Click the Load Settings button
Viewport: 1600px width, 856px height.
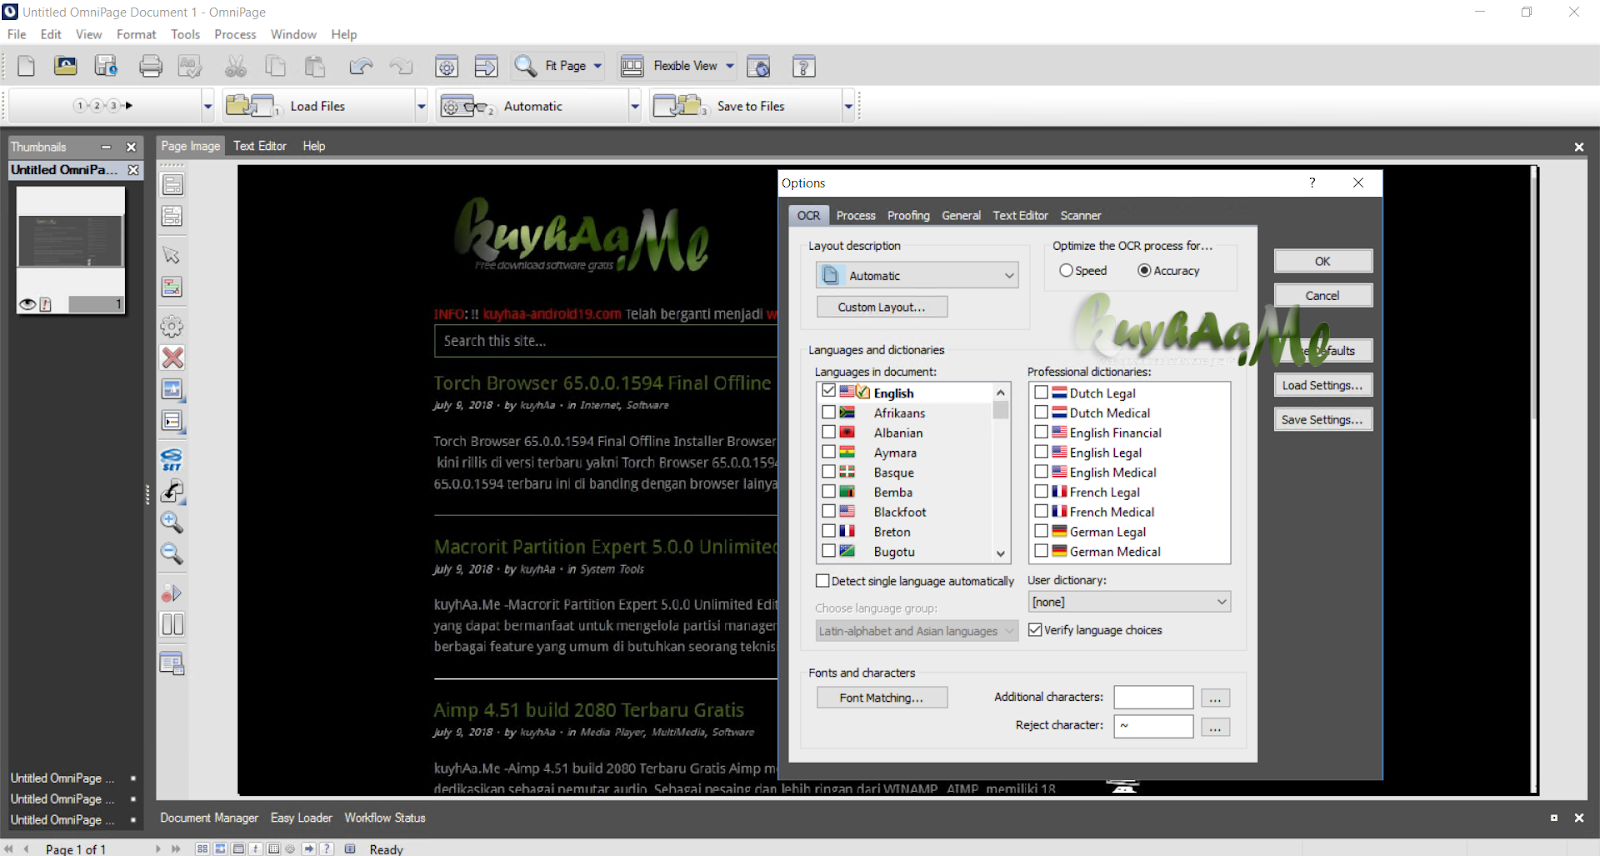click(x=1323, y=385)
